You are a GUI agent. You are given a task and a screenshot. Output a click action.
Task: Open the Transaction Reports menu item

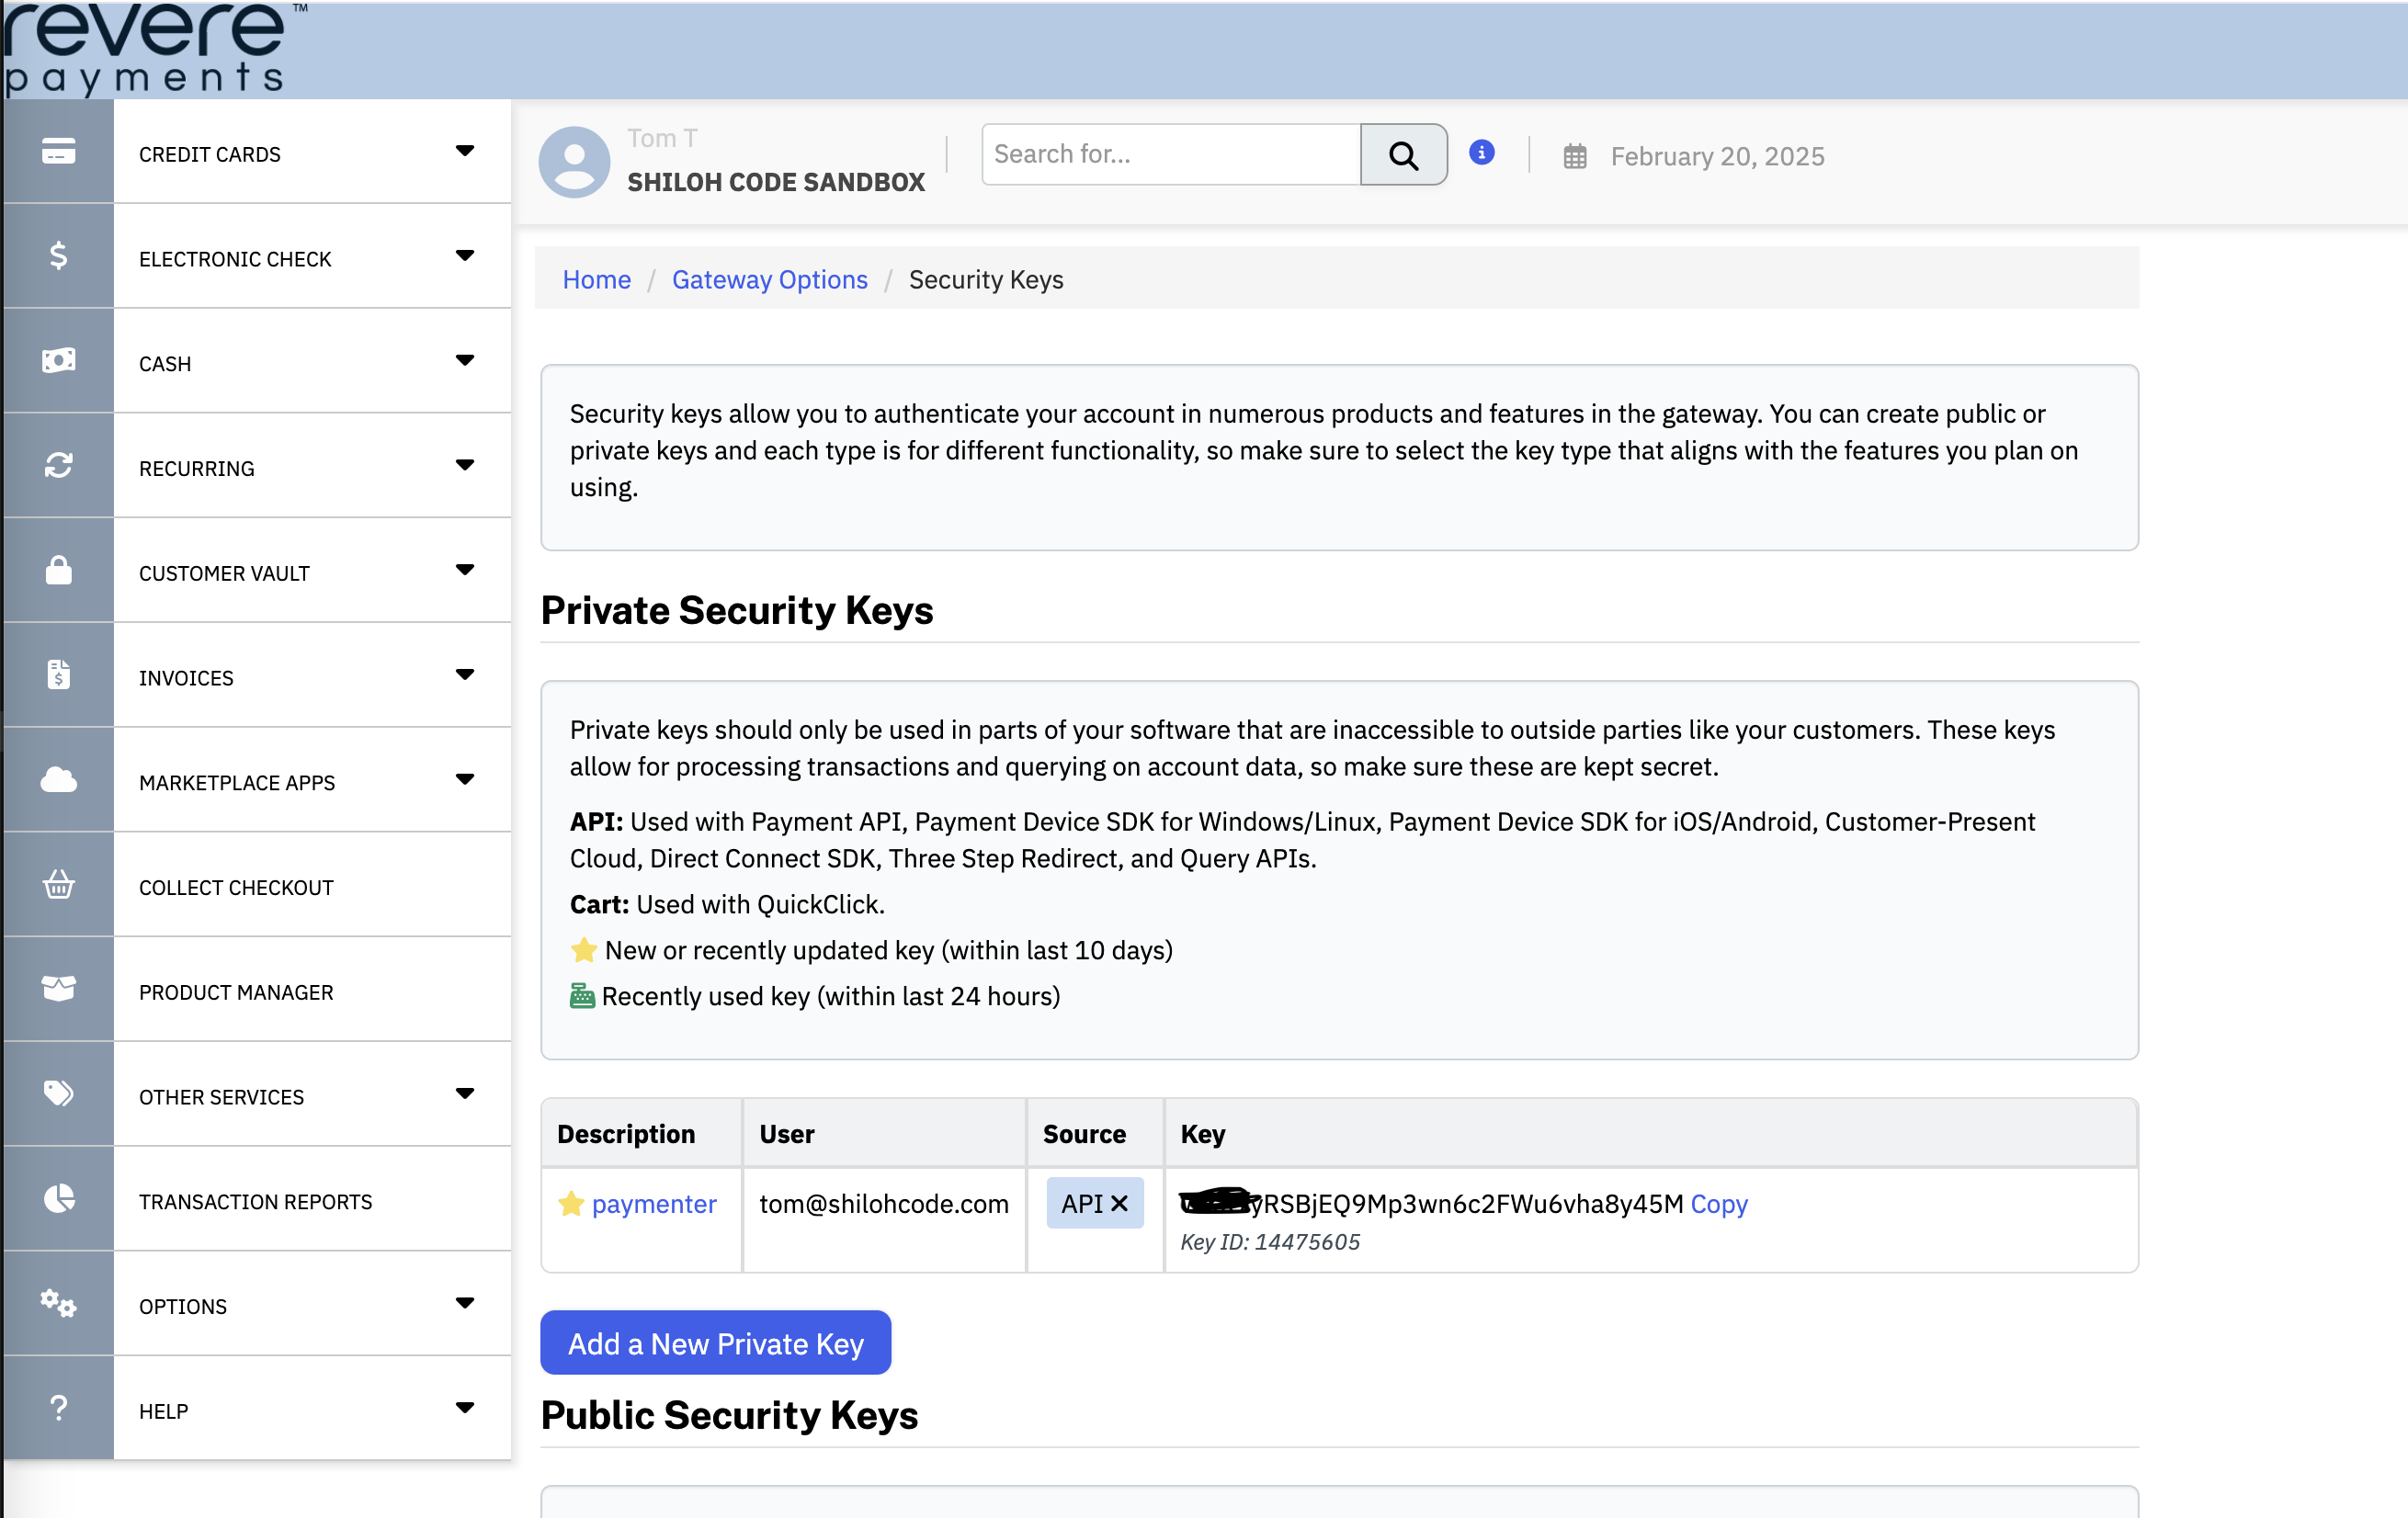[255, 1202]
